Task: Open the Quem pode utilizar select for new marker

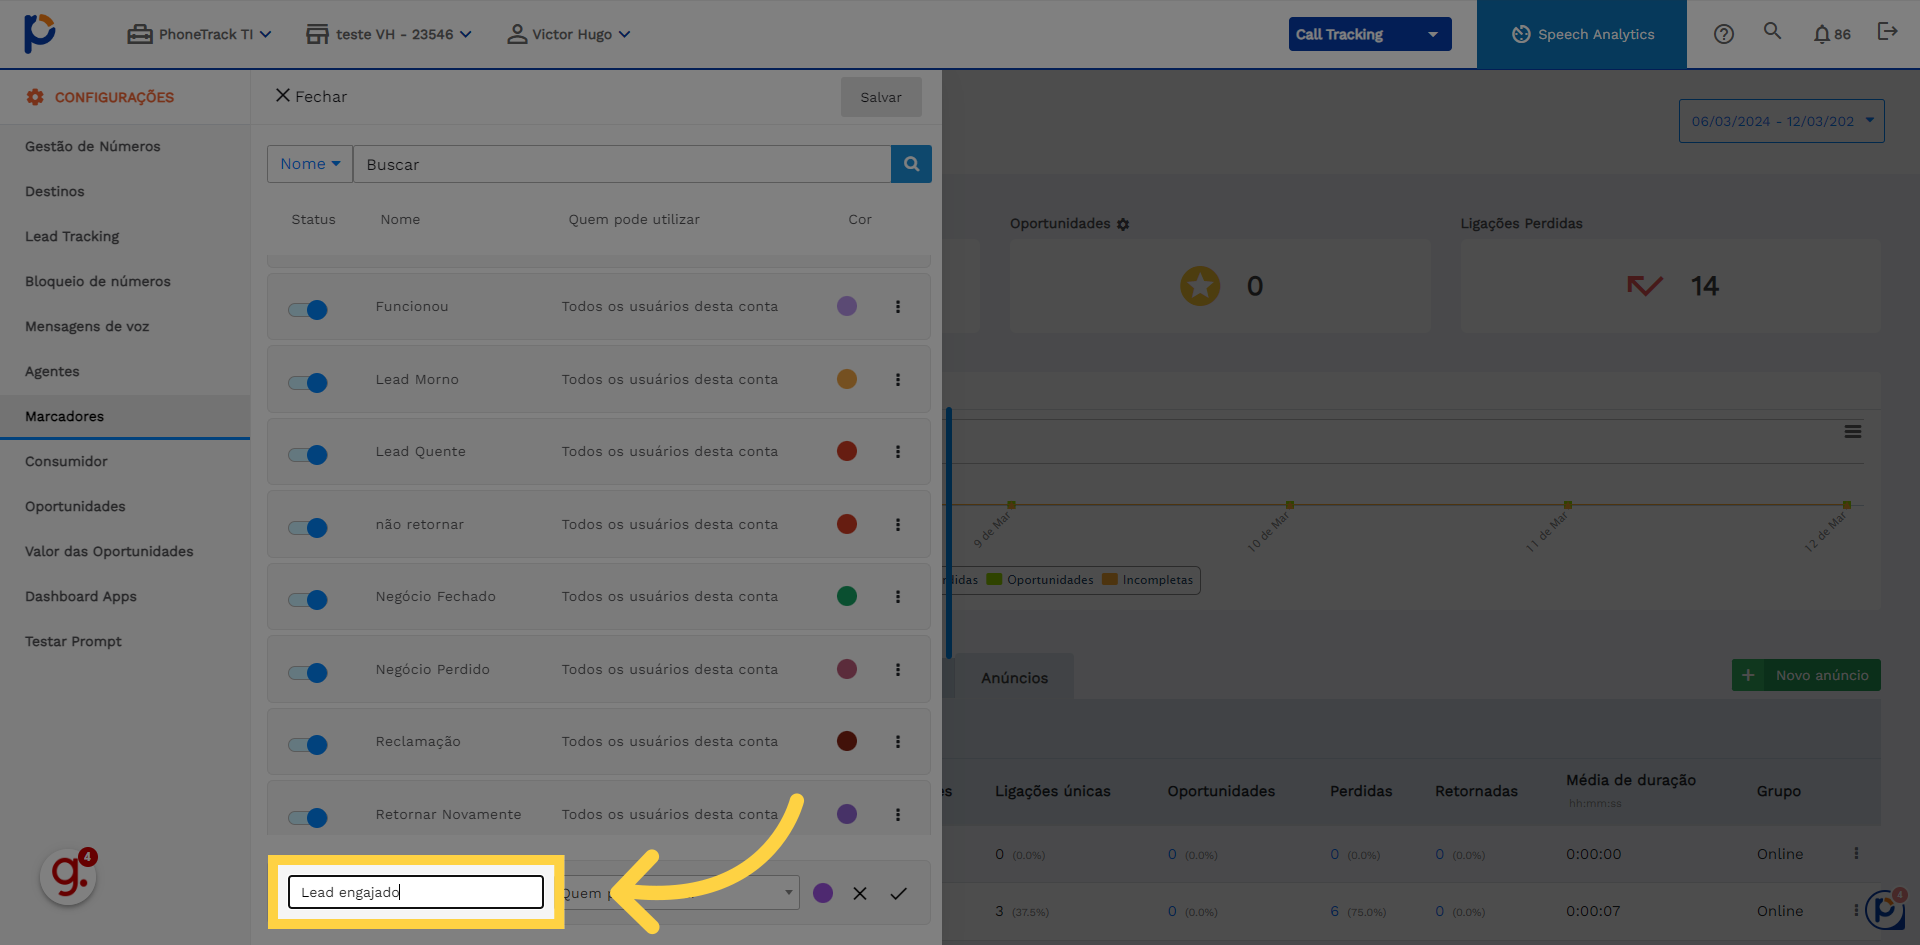Action: [680, 893]
